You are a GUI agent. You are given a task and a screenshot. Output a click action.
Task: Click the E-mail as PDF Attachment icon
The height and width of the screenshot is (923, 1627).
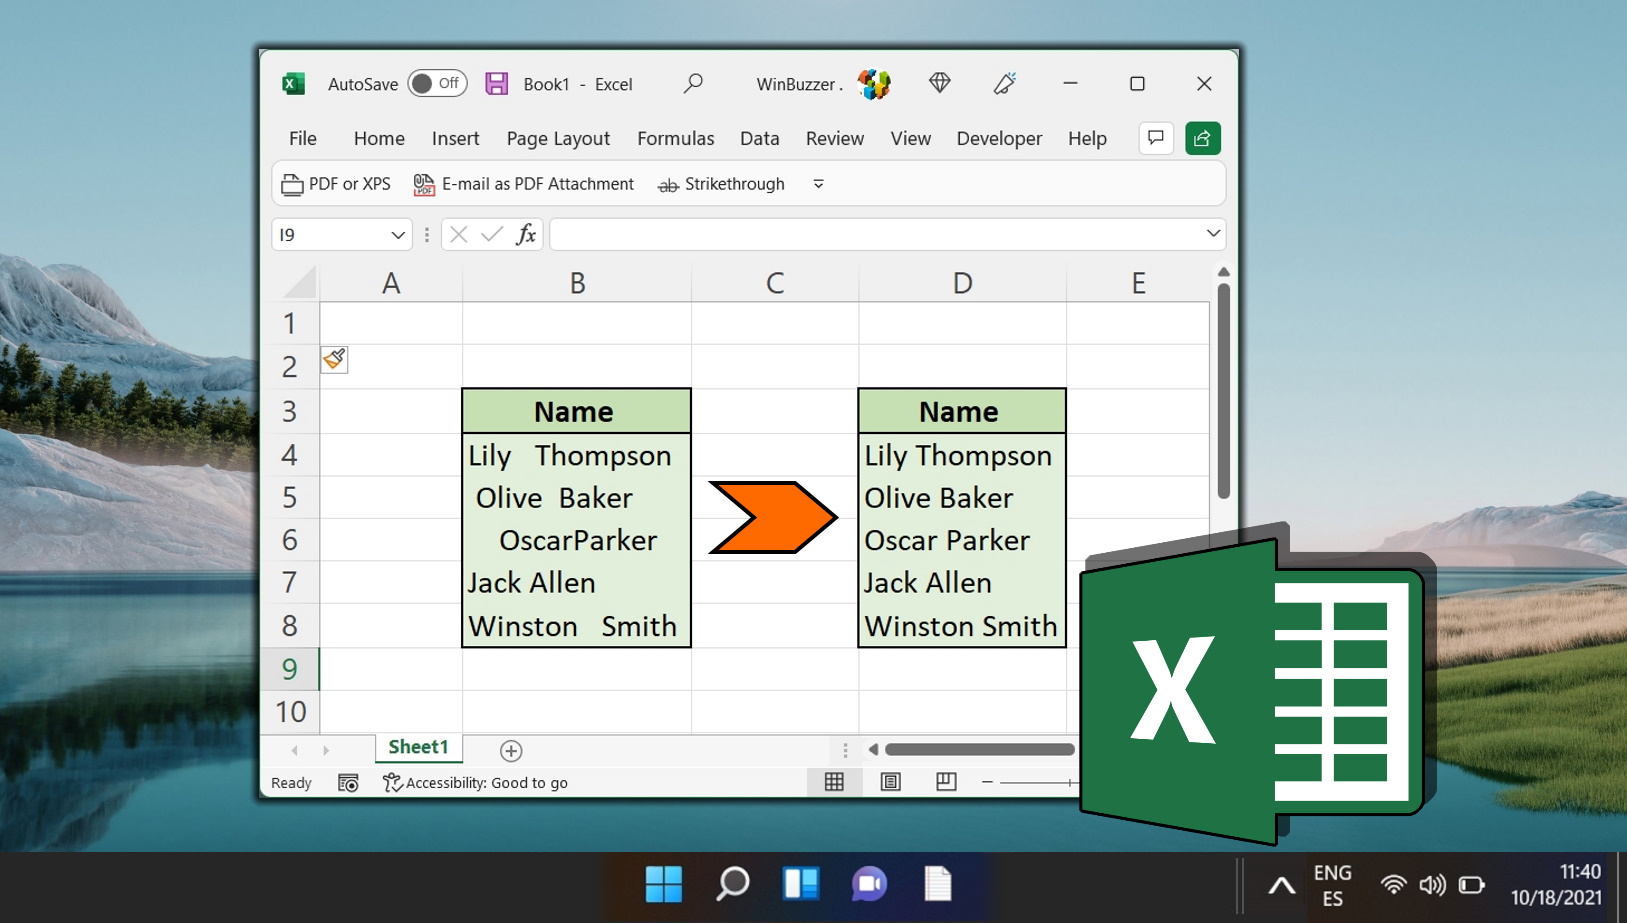[424, 184]
